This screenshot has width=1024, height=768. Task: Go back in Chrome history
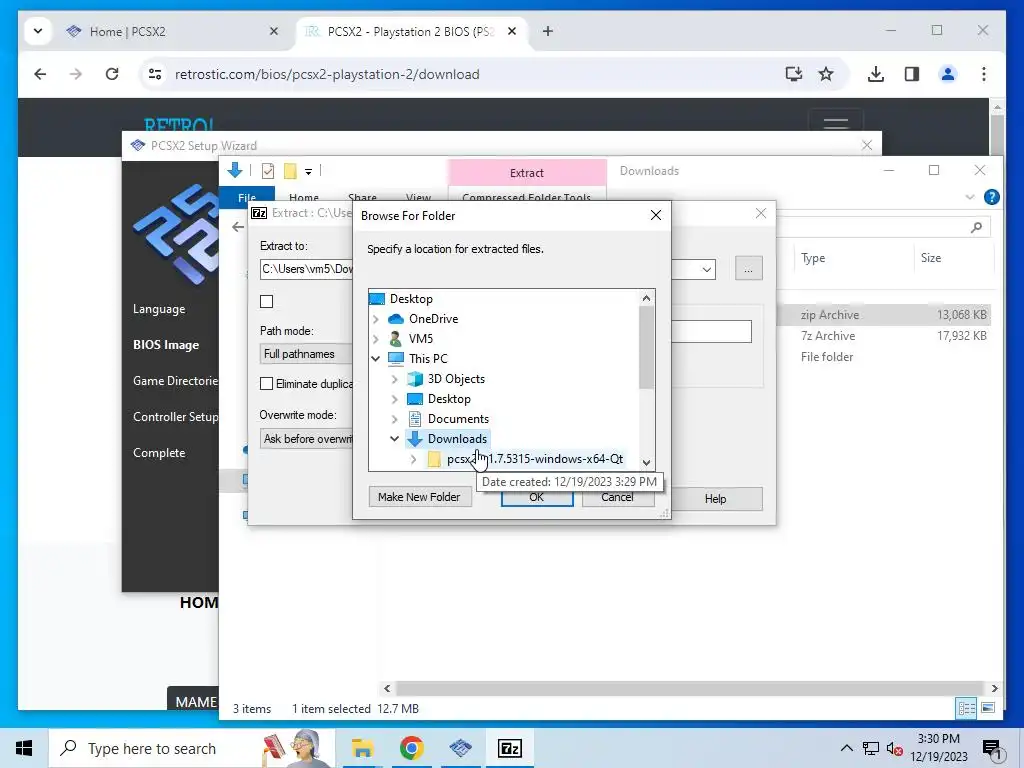pyautogui.click(x=40, y=74)
